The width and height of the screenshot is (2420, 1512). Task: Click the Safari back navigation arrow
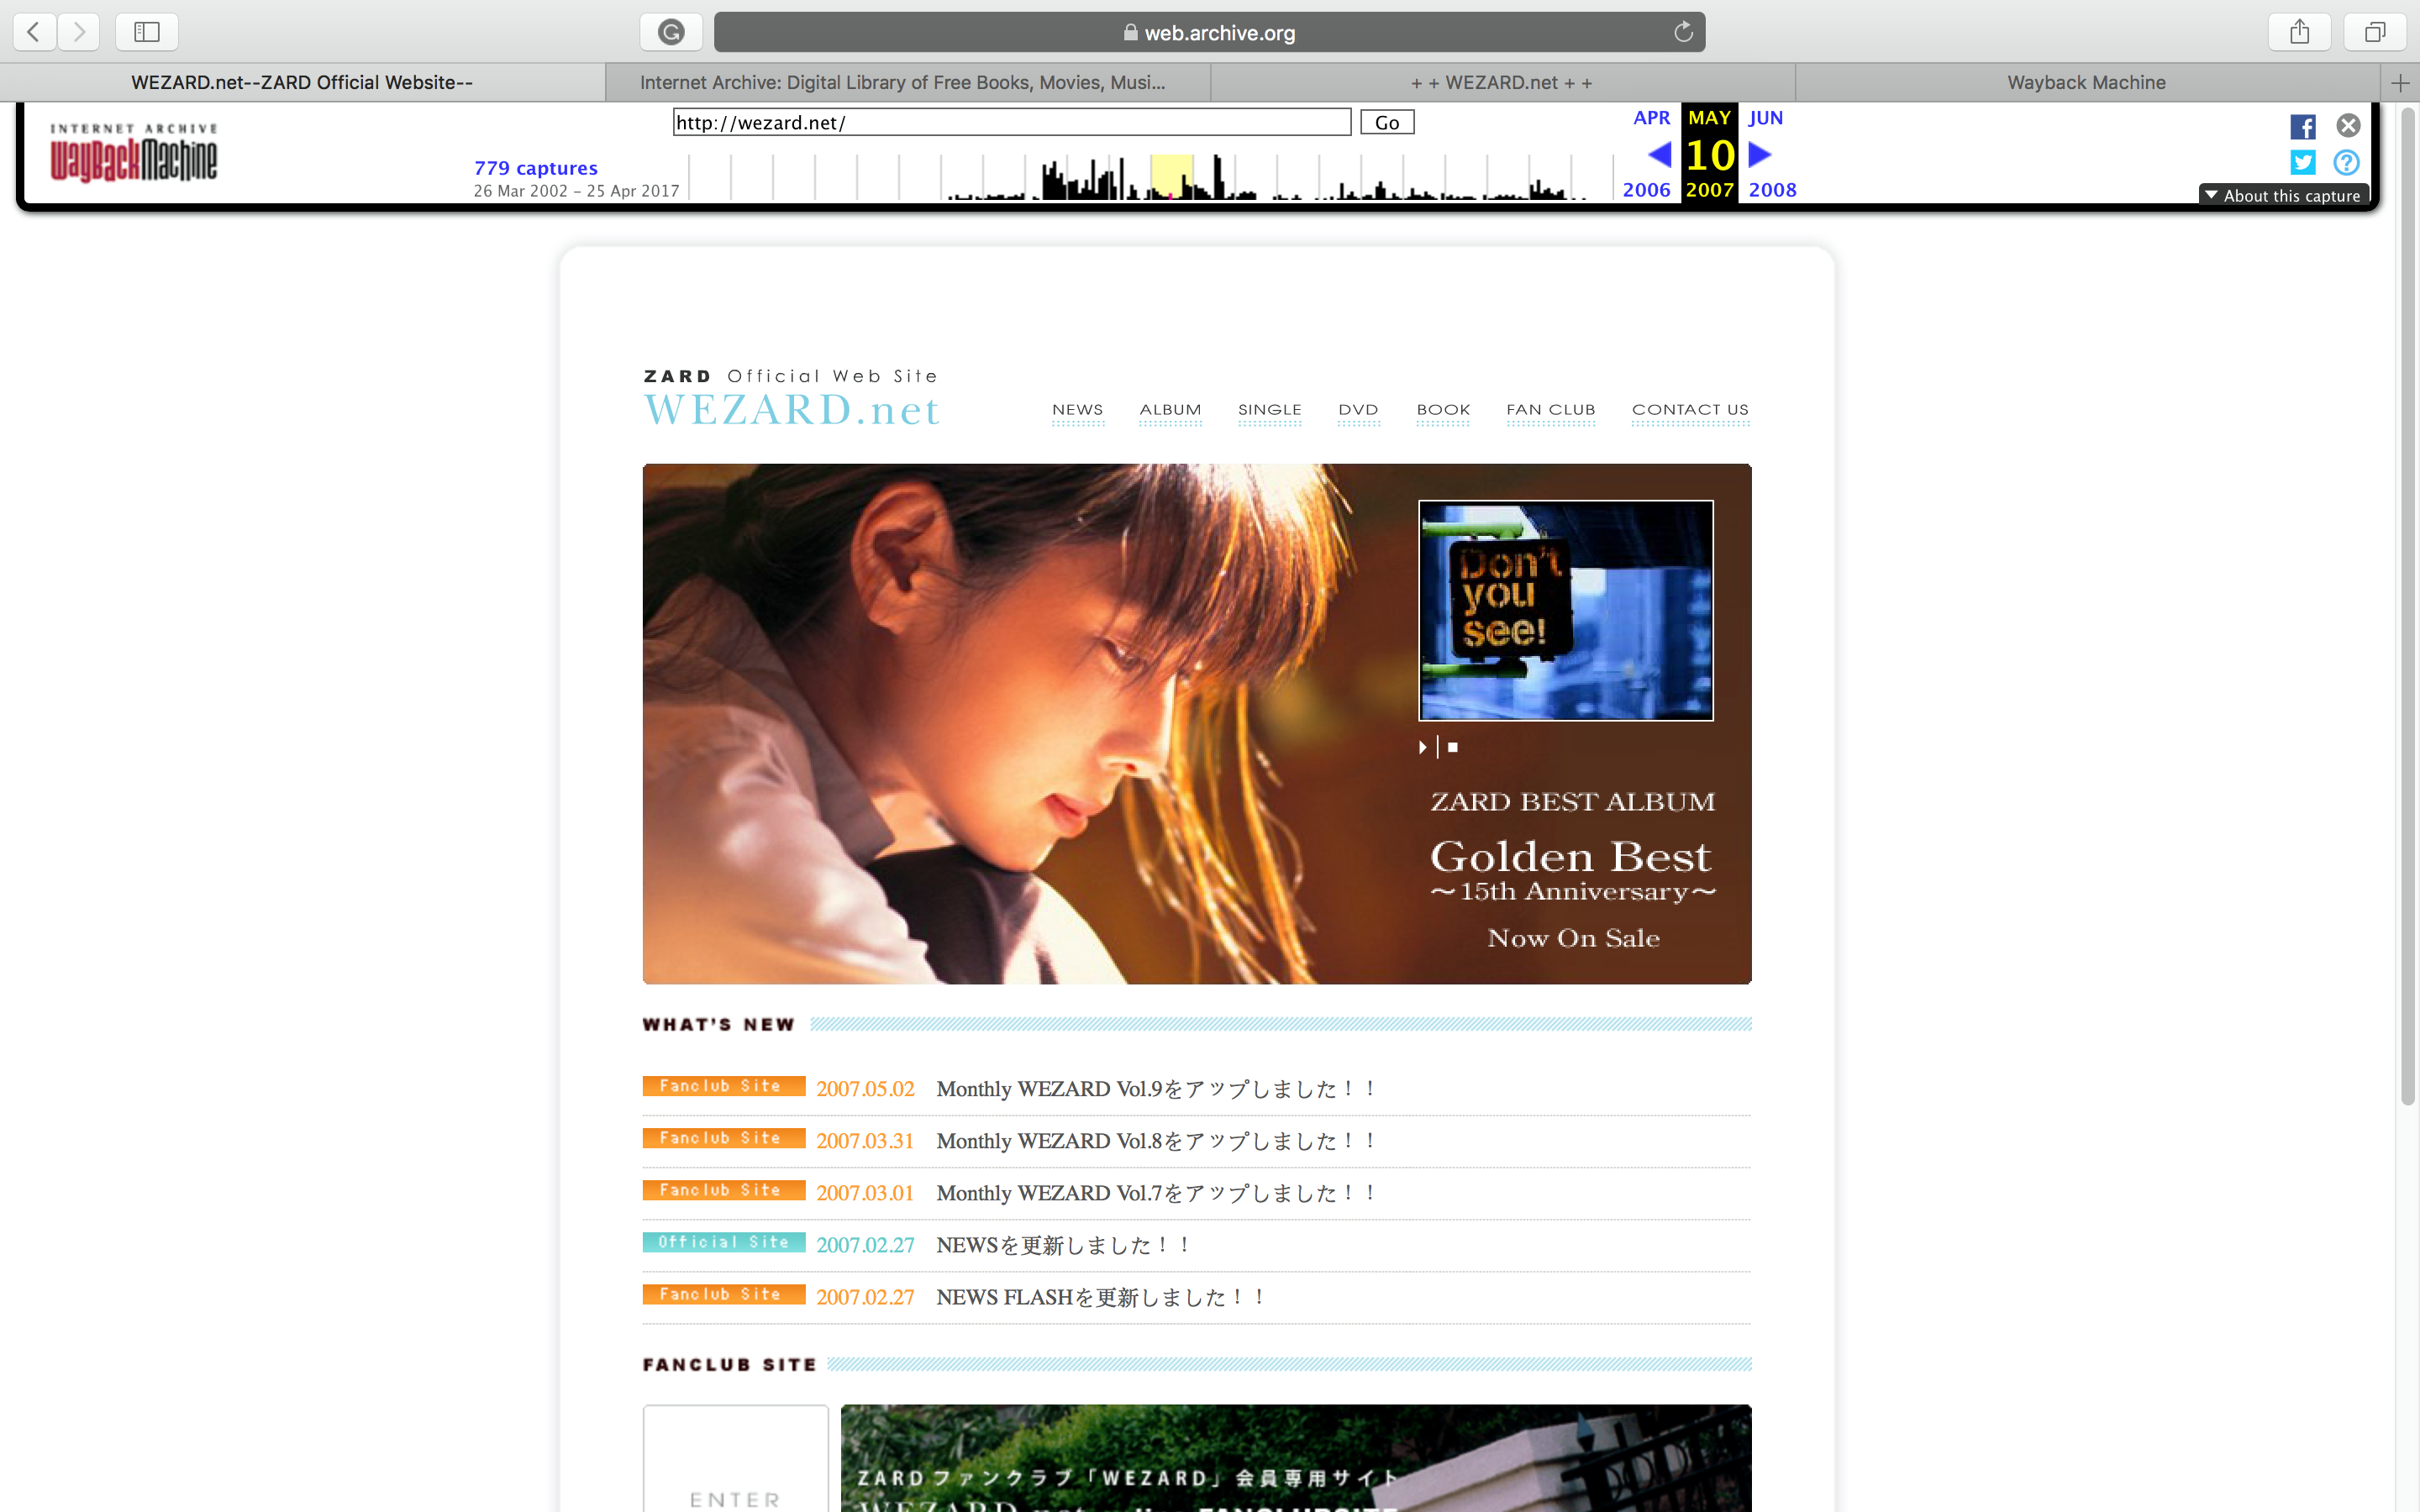tap(34, 32)
